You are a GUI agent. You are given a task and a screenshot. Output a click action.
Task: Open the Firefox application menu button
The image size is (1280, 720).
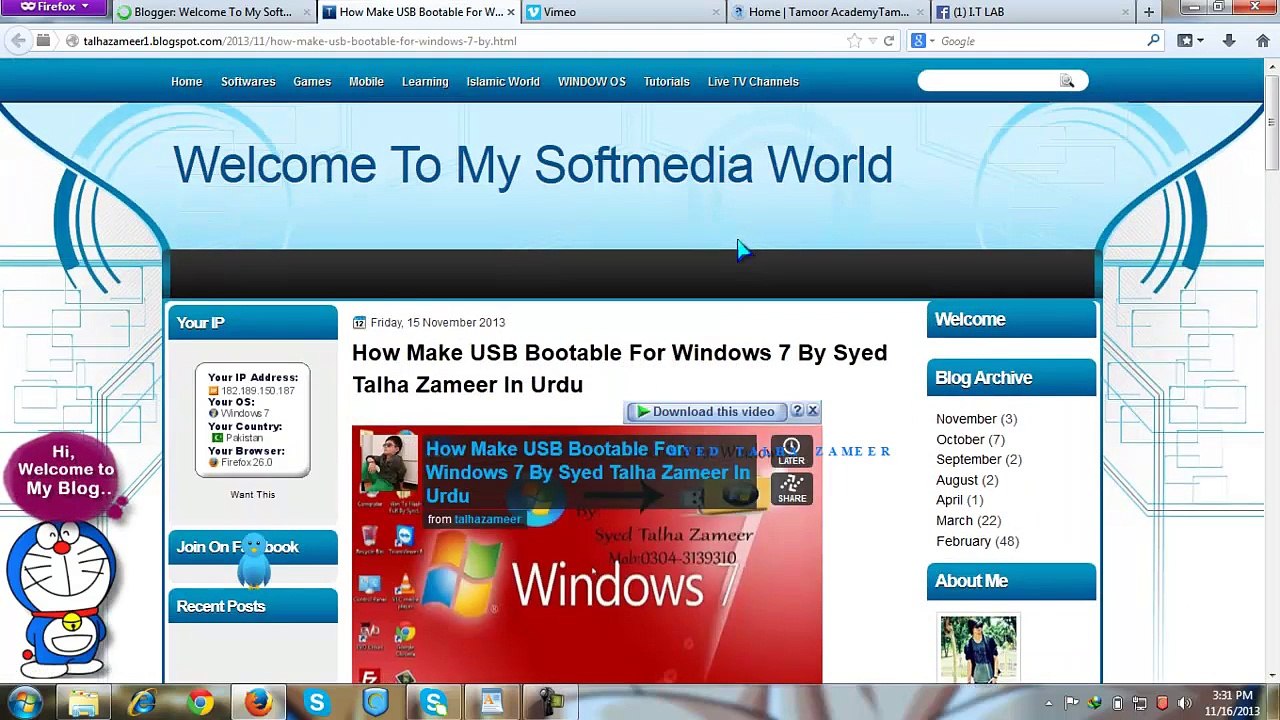coord(55,7)
